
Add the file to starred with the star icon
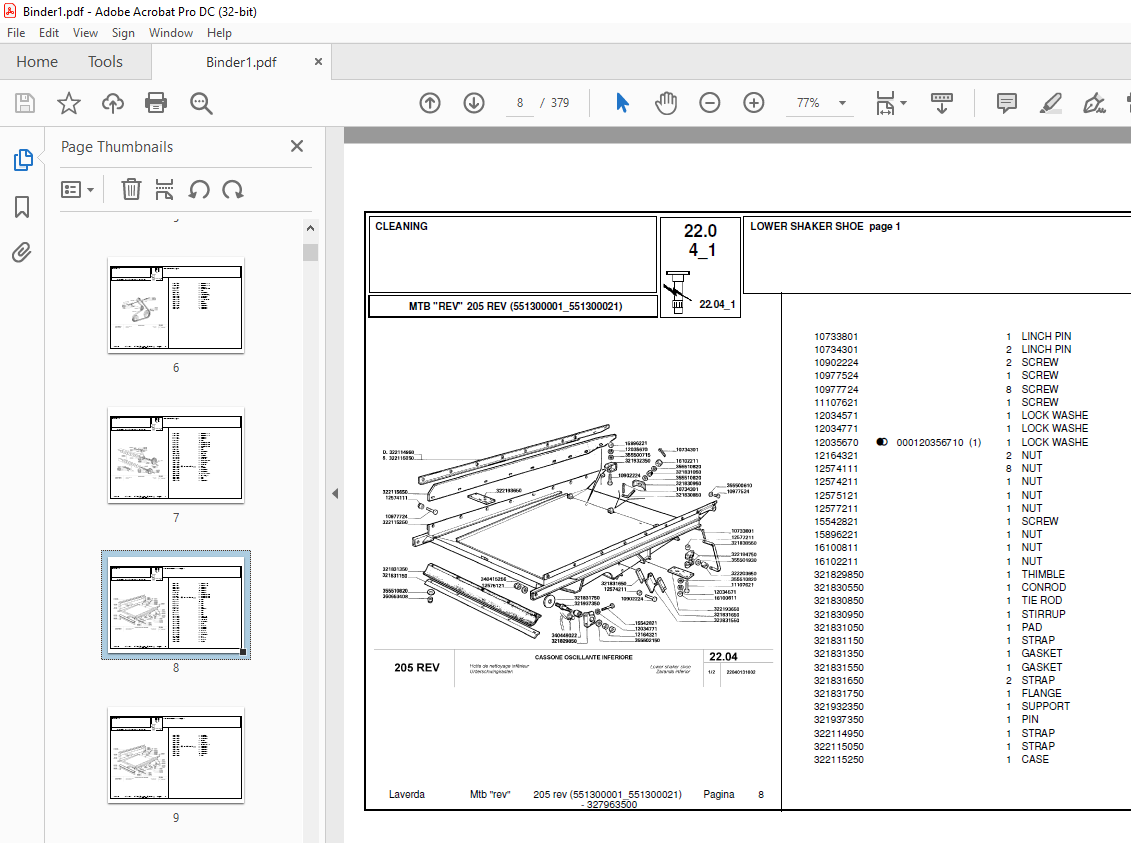click(x=69, y=103)
